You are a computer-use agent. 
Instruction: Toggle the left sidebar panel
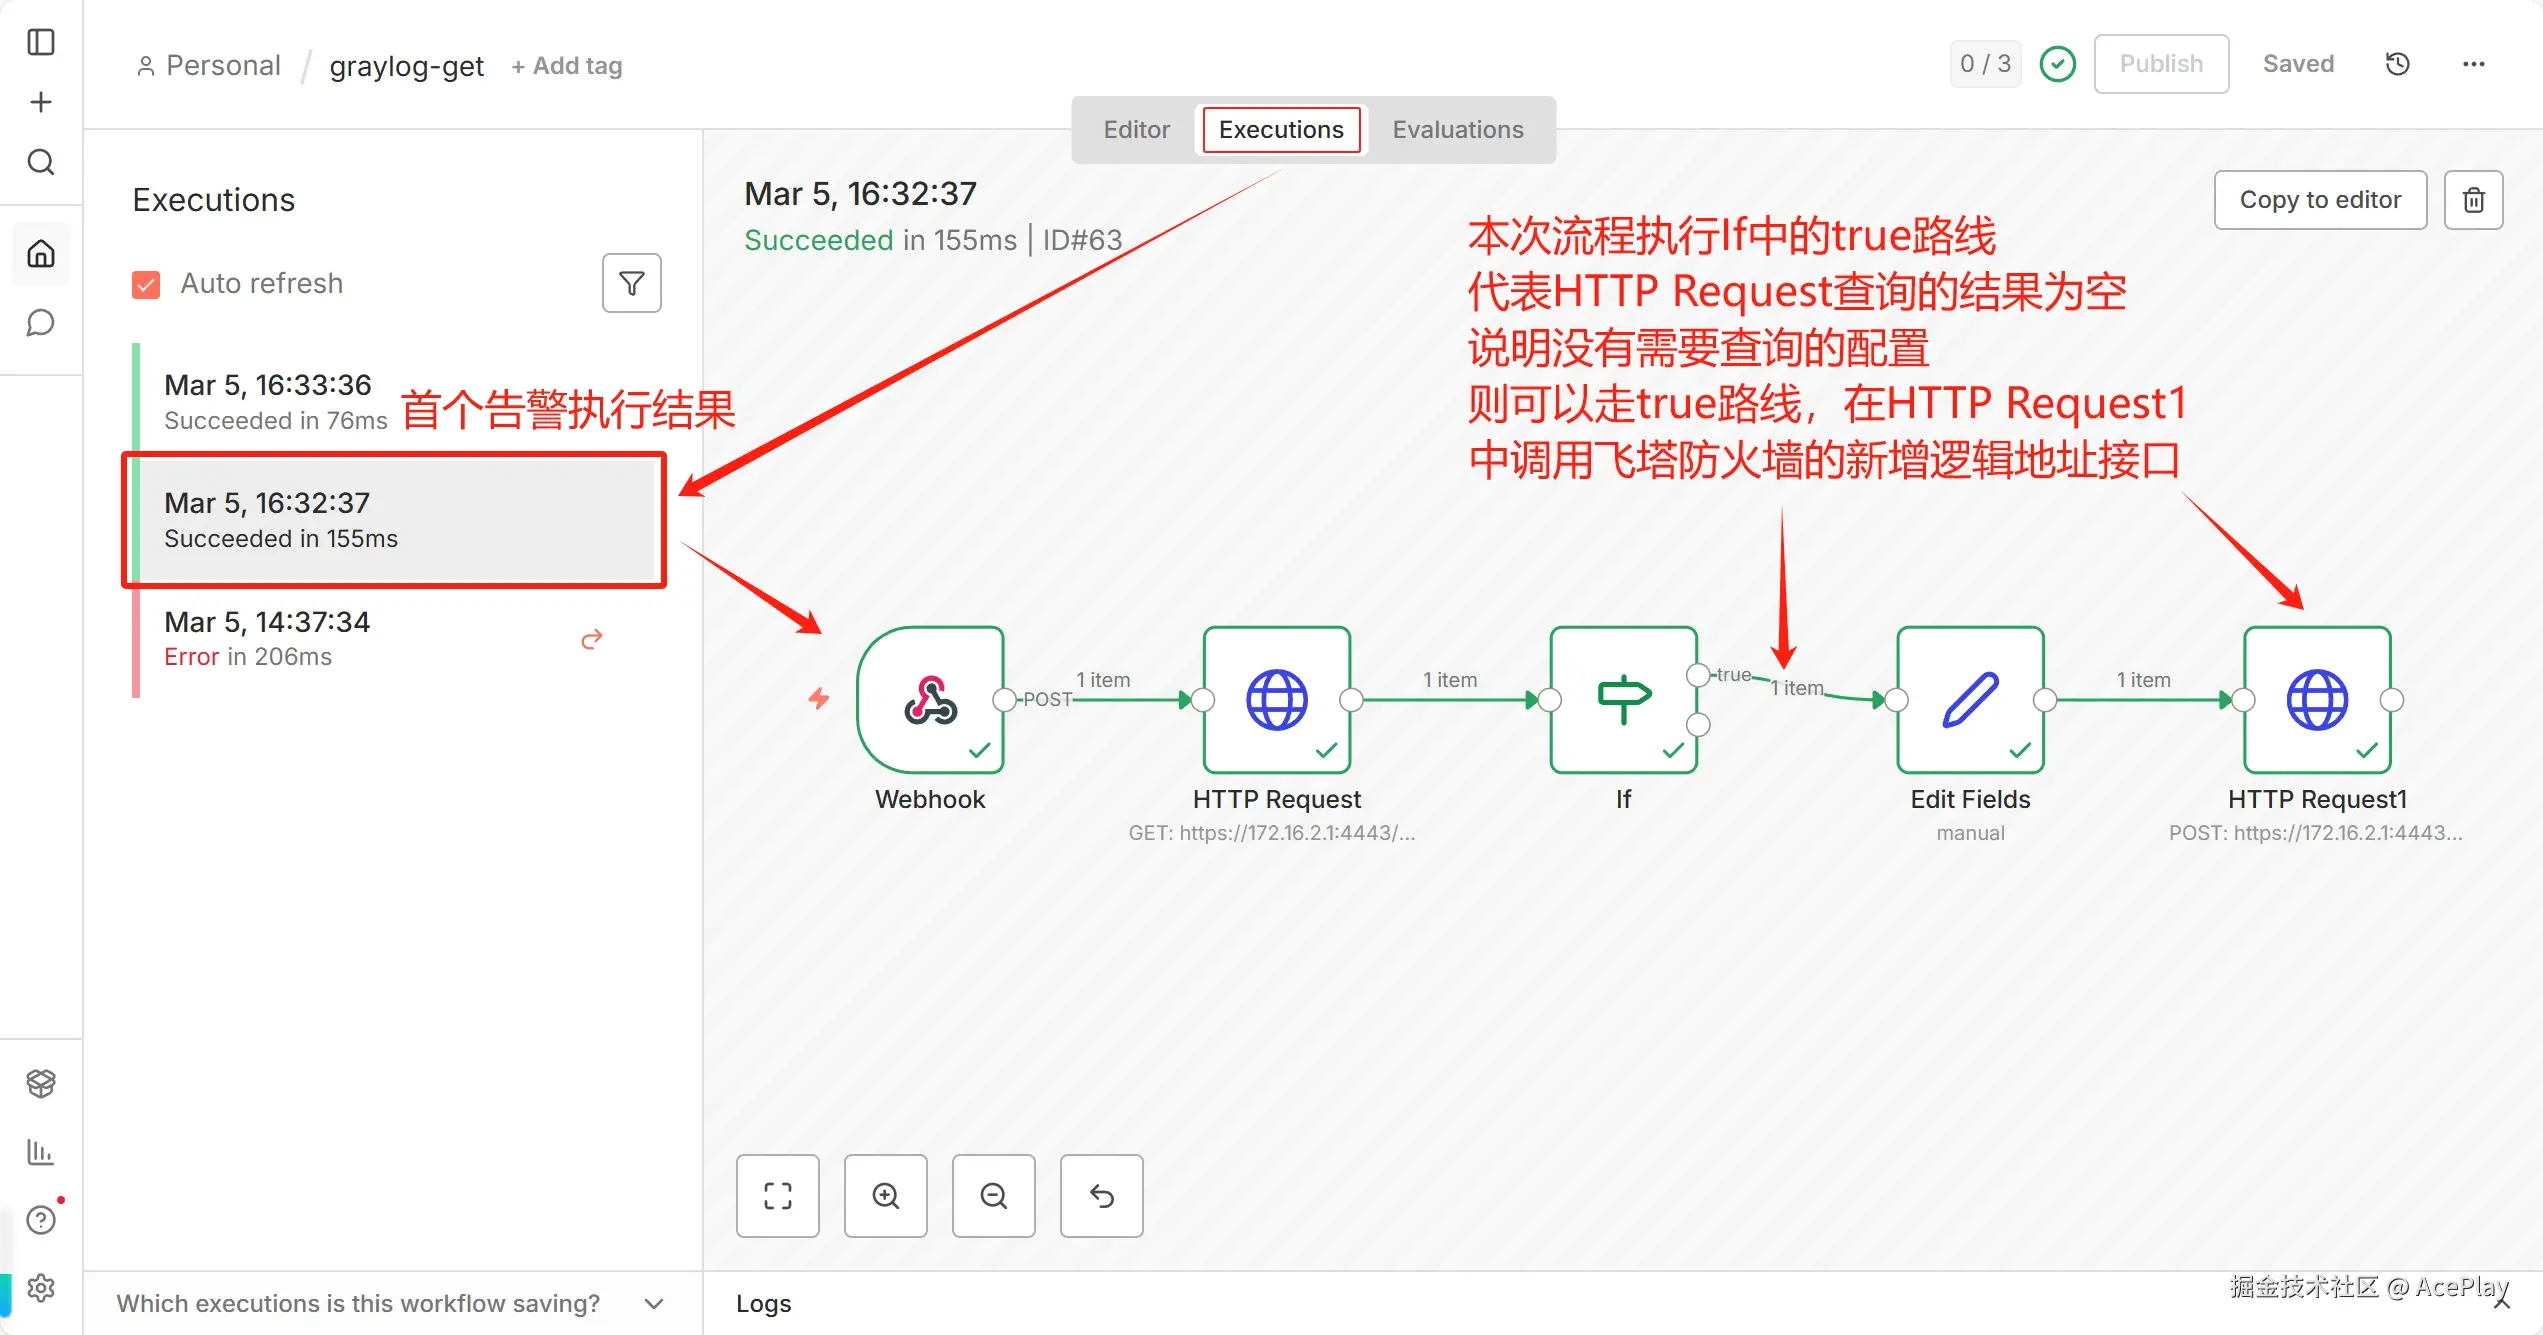click(41, 42)
